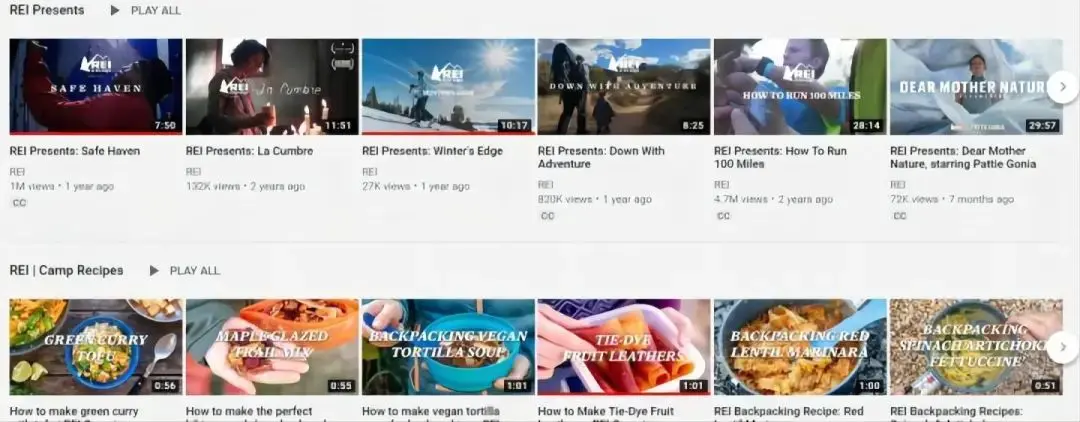Play Green Curry Tofu recipe thumbnail
This screenshot has width=1080, height=422.
[x=96, y=347]
